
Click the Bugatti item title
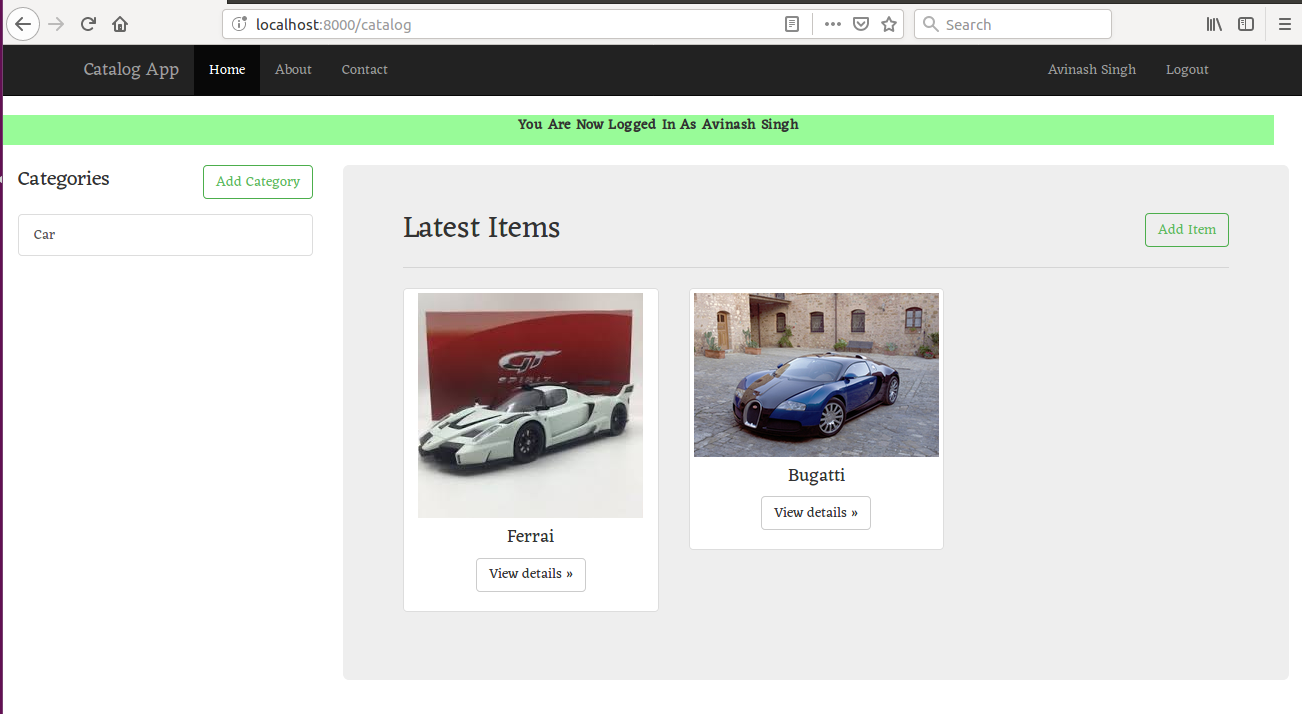(x=816, y=475)
